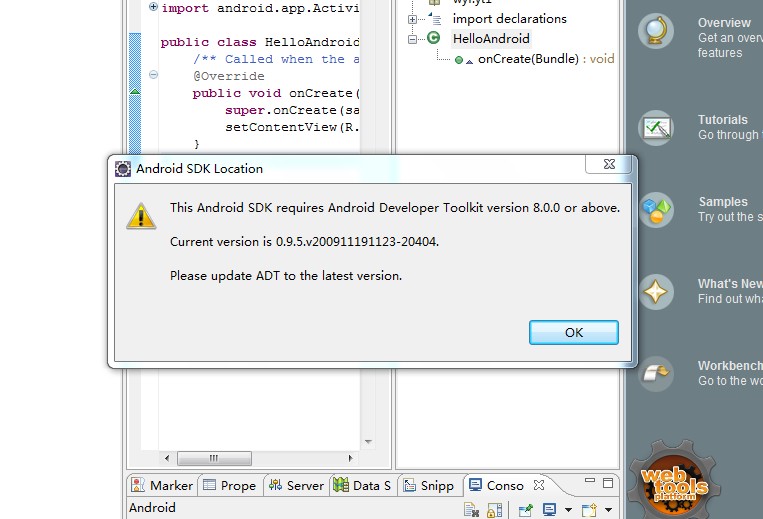The image size is (763, 519).
Task: Open the Servers tab
Action: point(296,485)
